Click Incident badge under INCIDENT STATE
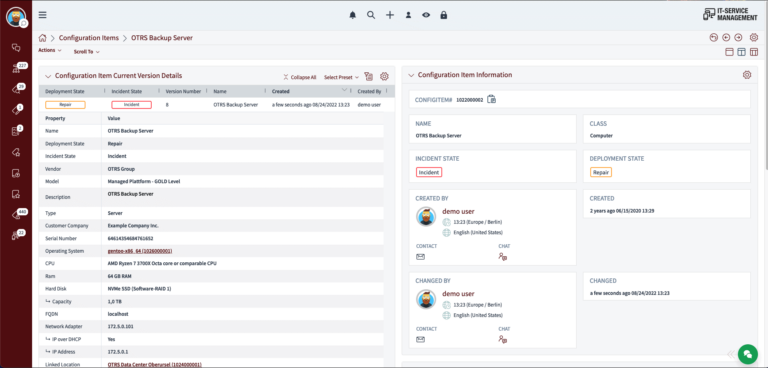 coord(429,172)
